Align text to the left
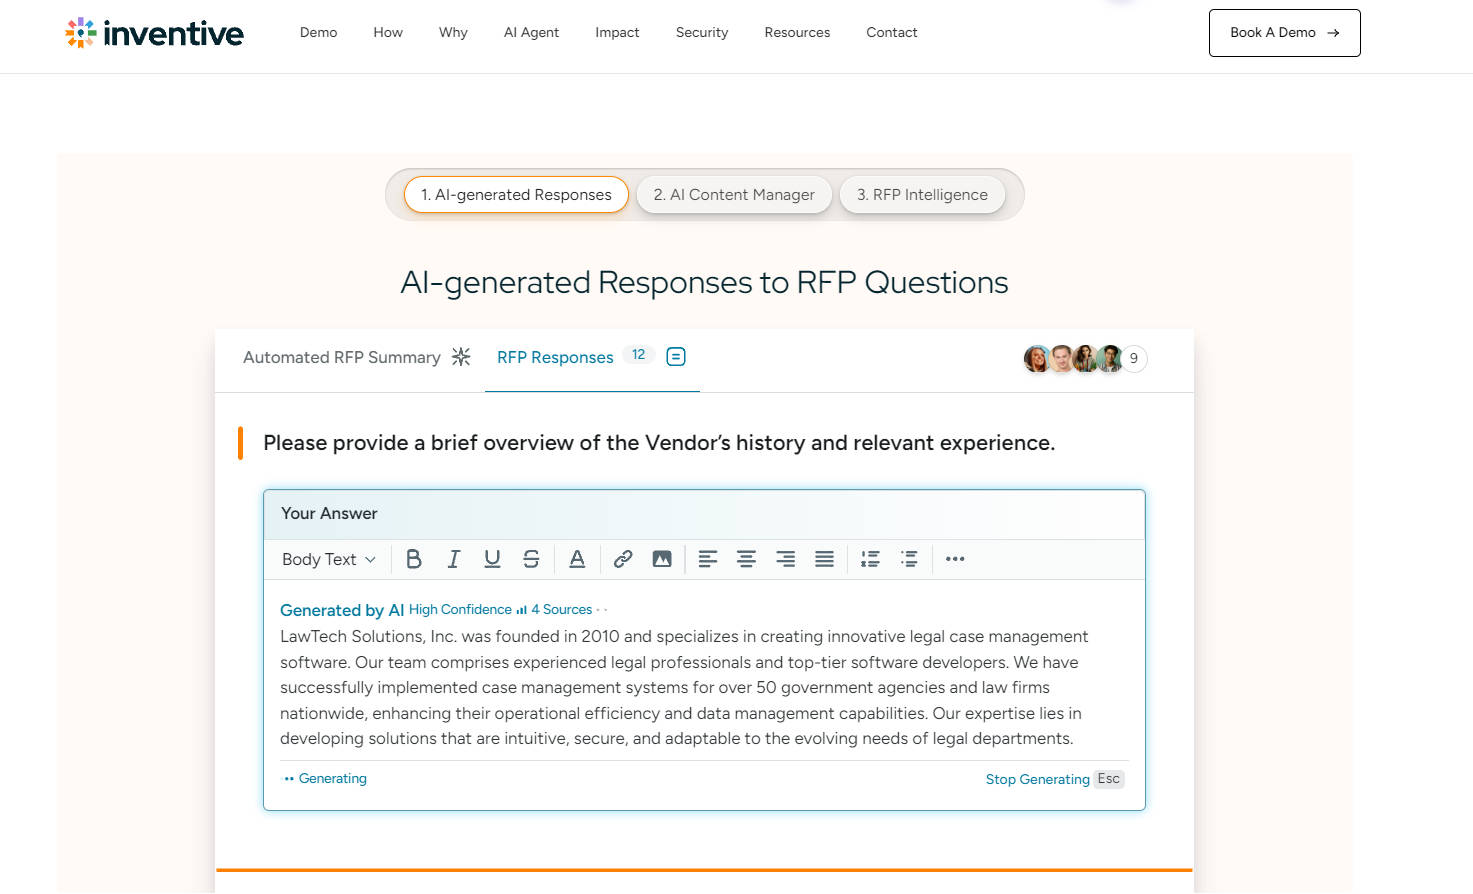Image resolution: width=1473 pixels, height=894 pixels. [708, 559]
